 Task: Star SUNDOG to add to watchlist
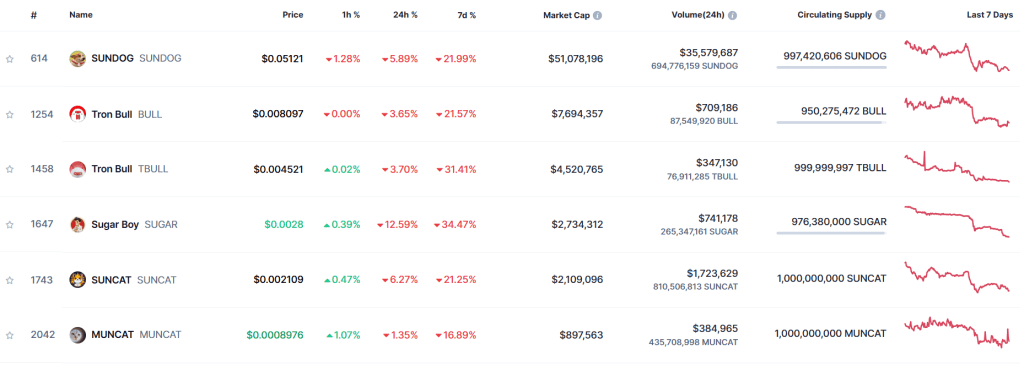(x=10, y=59)
